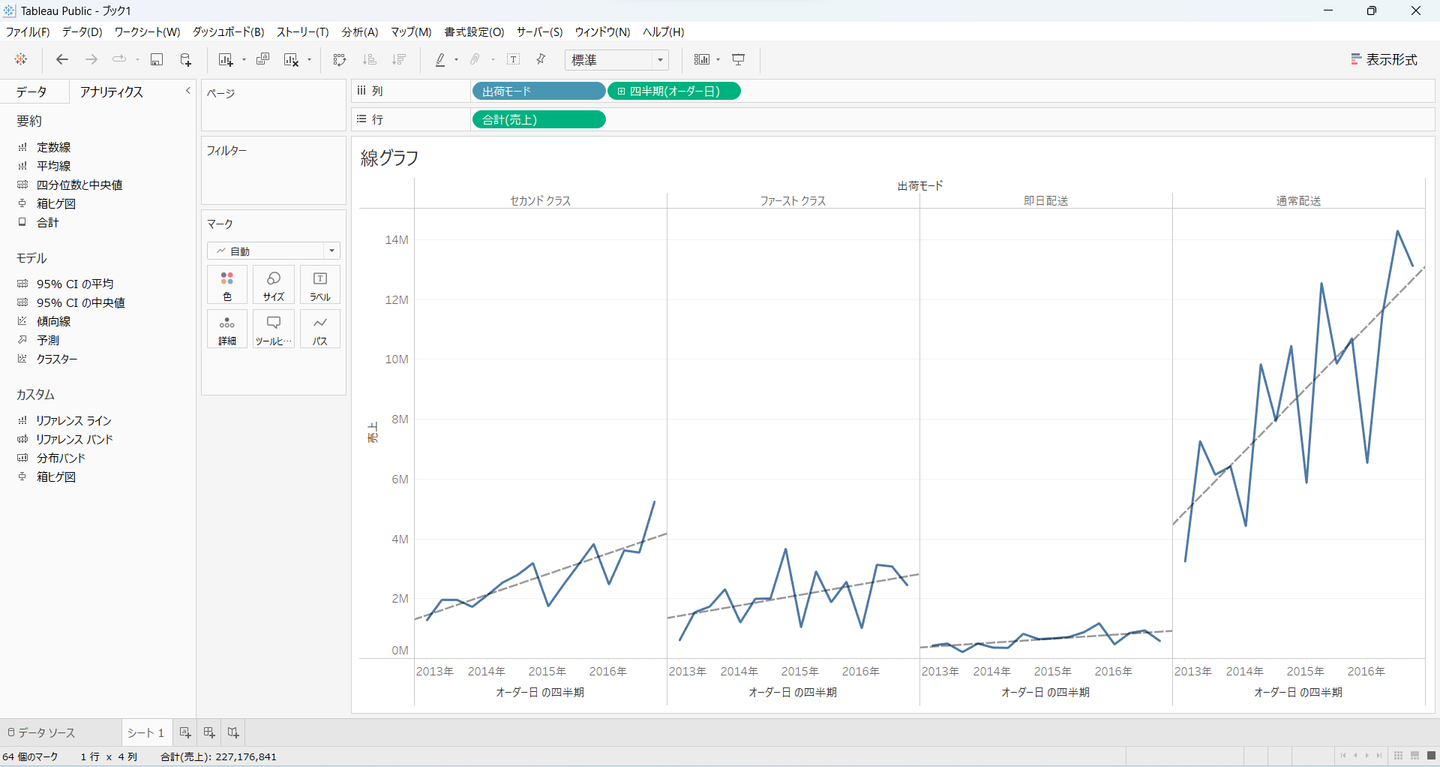Click the save disk icon in toolbar

157,60
